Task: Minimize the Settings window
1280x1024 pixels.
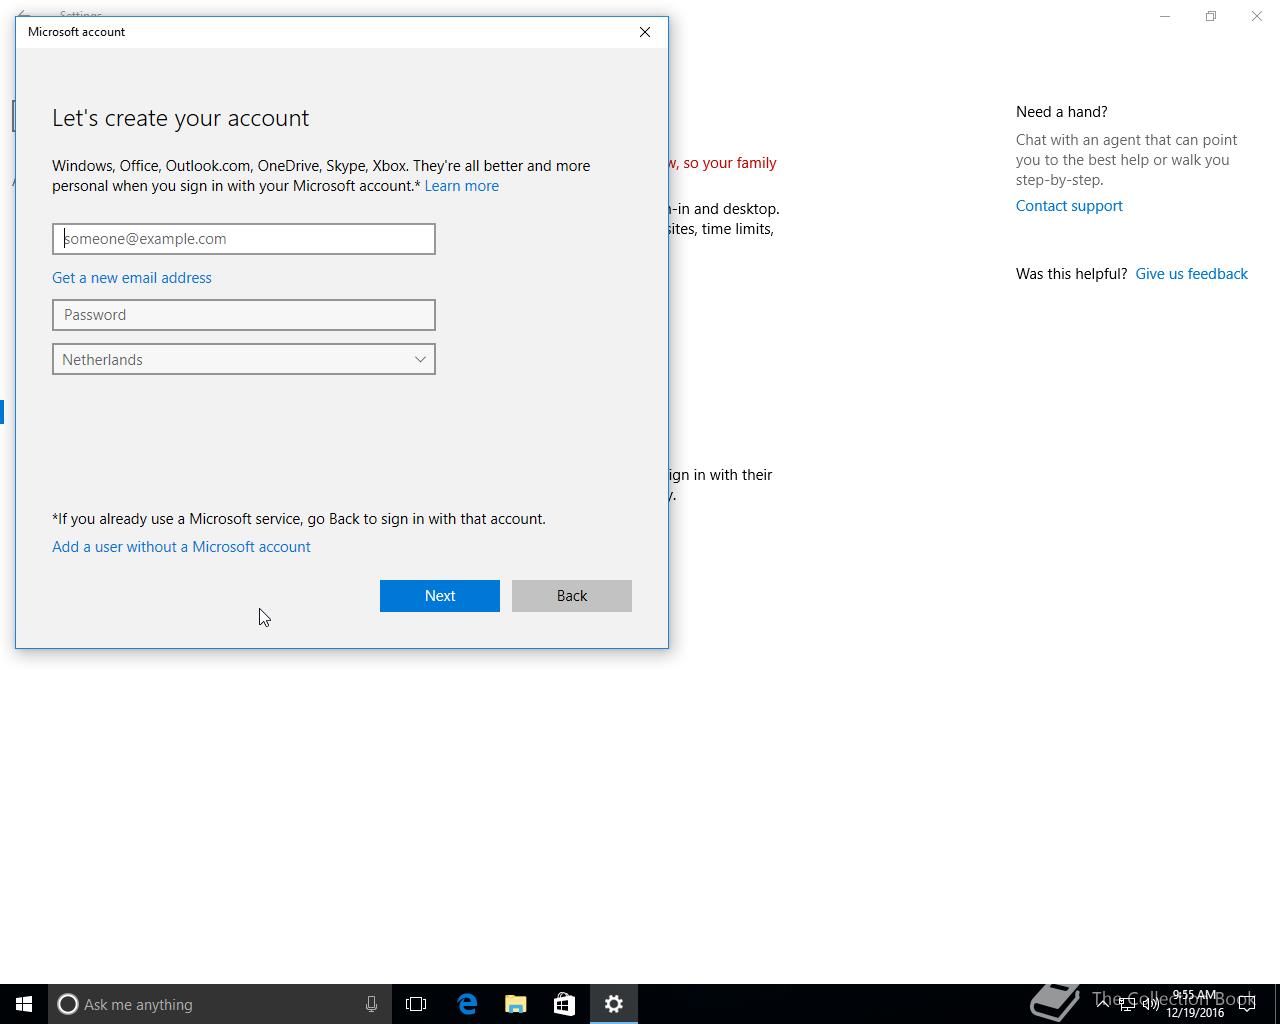Action: 1165,16
